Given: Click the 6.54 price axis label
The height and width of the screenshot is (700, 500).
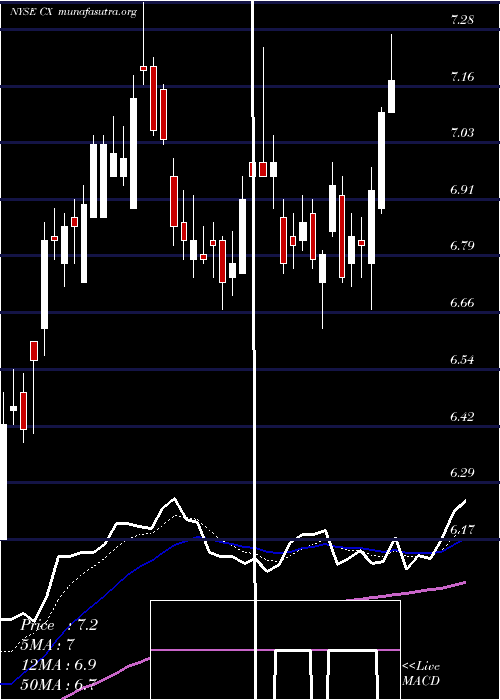Looking at the screenshot, I should pos(462,360).
